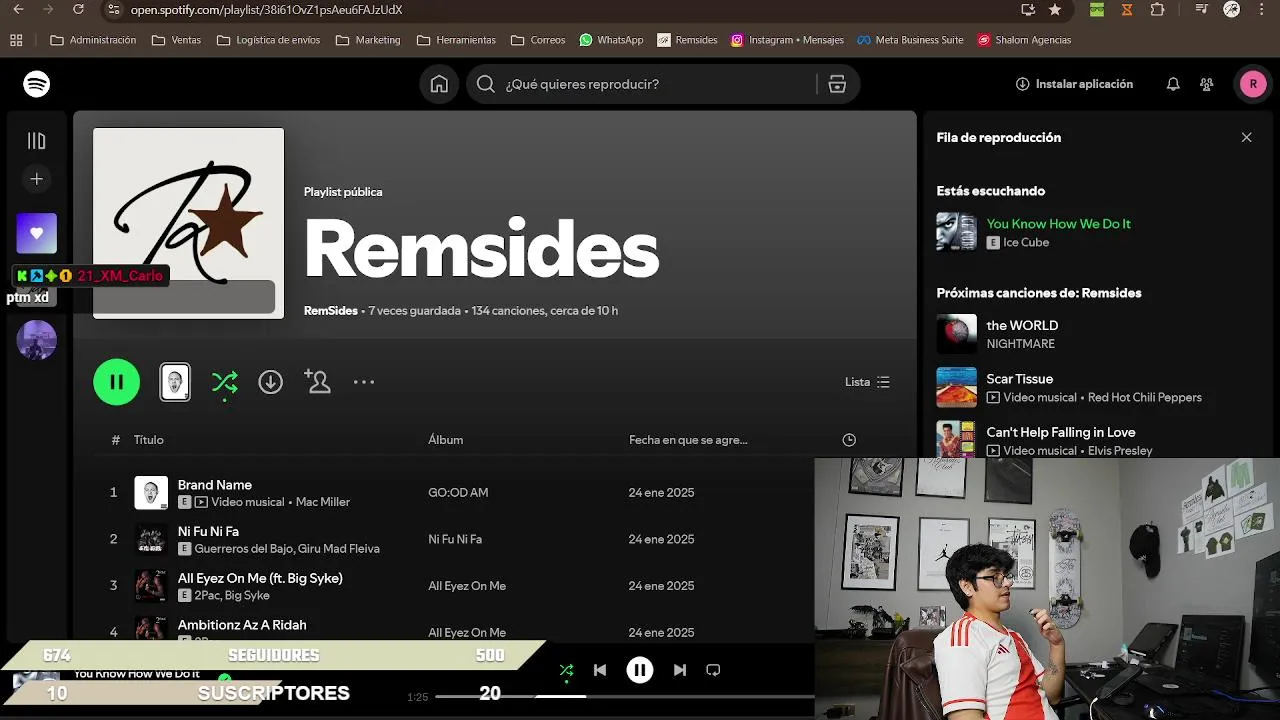Select All Eyez On Me (ft. Big Syke)

[260, 578]
